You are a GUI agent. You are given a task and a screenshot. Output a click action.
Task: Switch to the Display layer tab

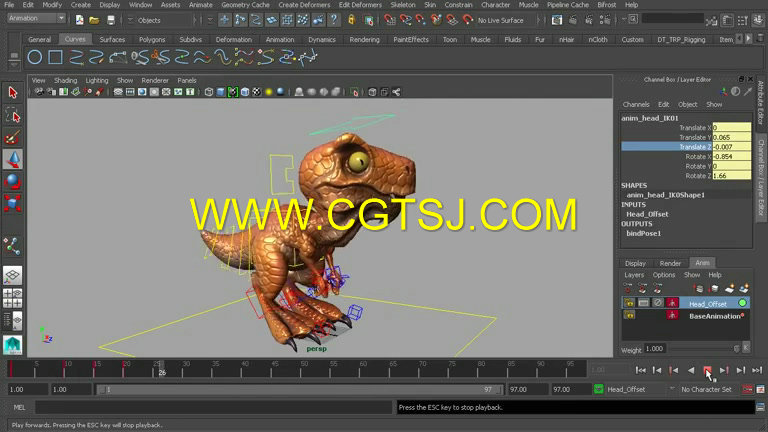coord(635,263)
